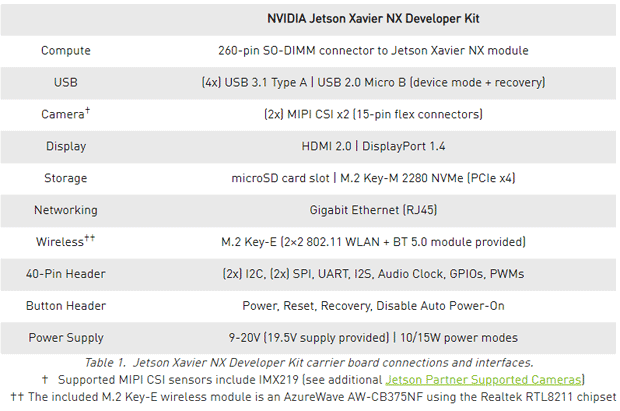Select the Compute row label
The width and height of the screenshot is (620, 411).
pos(66,51)
